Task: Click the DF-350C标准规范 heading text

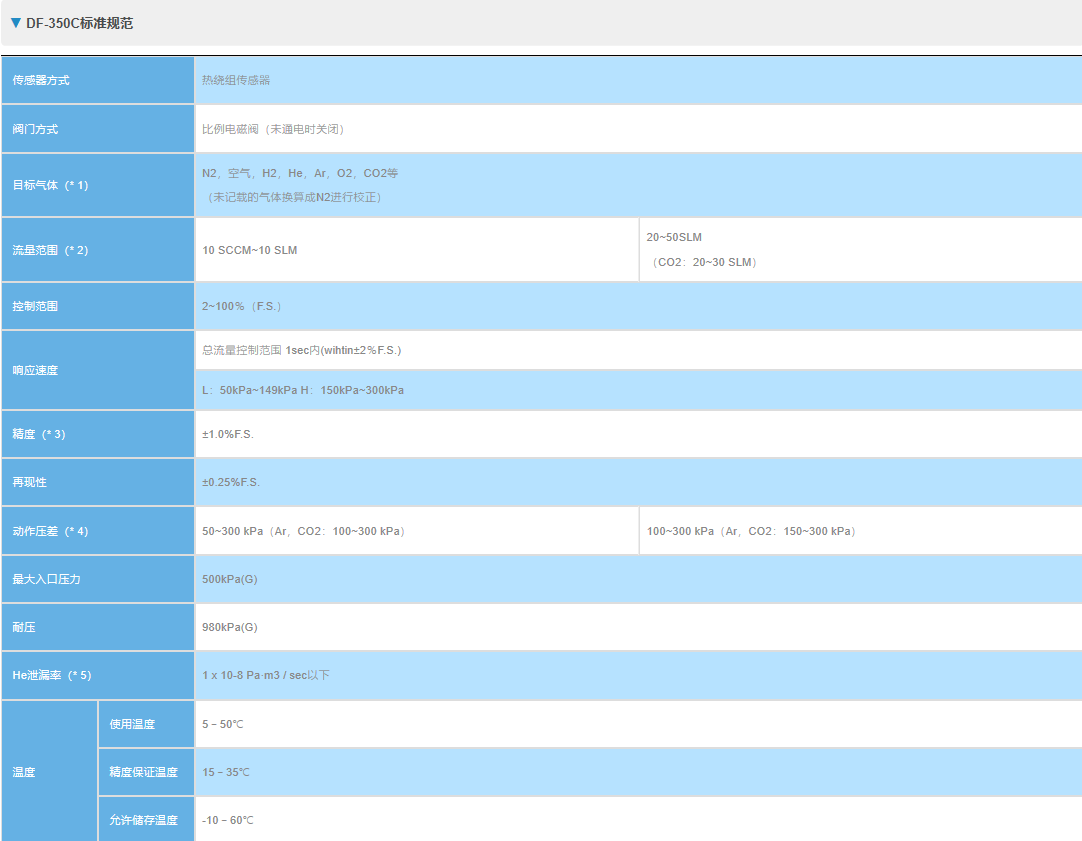Action: tap(79, 23)
